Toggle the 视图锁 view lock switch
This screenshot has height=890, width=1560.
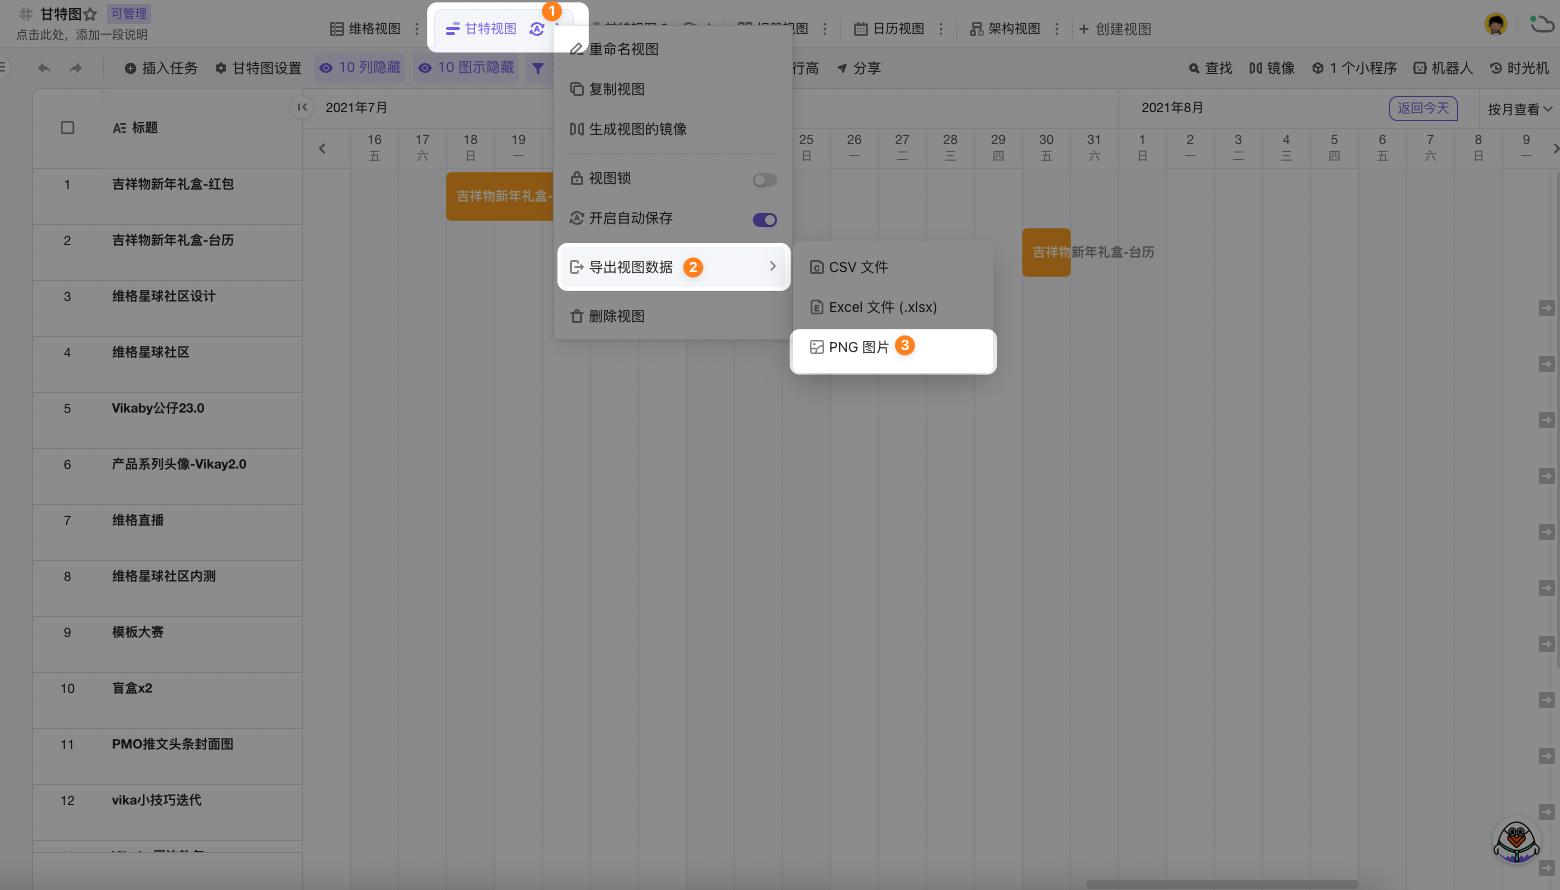coord(764,180)
